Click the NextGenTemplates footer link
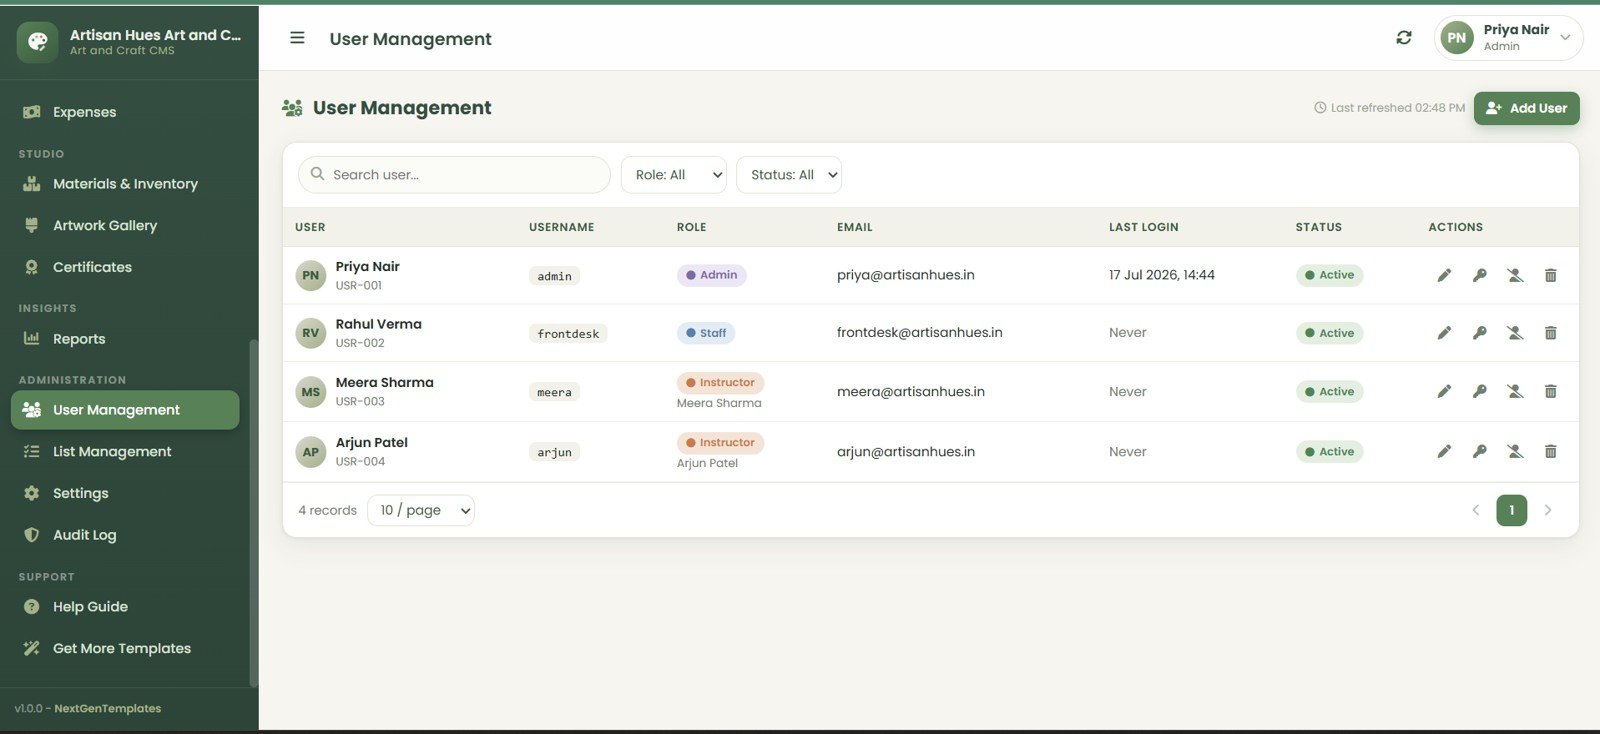1600x734 pixels. coord(107,709)
